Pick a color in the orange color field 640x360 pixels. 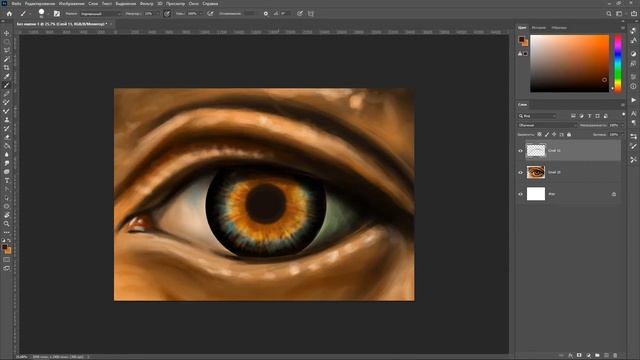click(569, 63)
